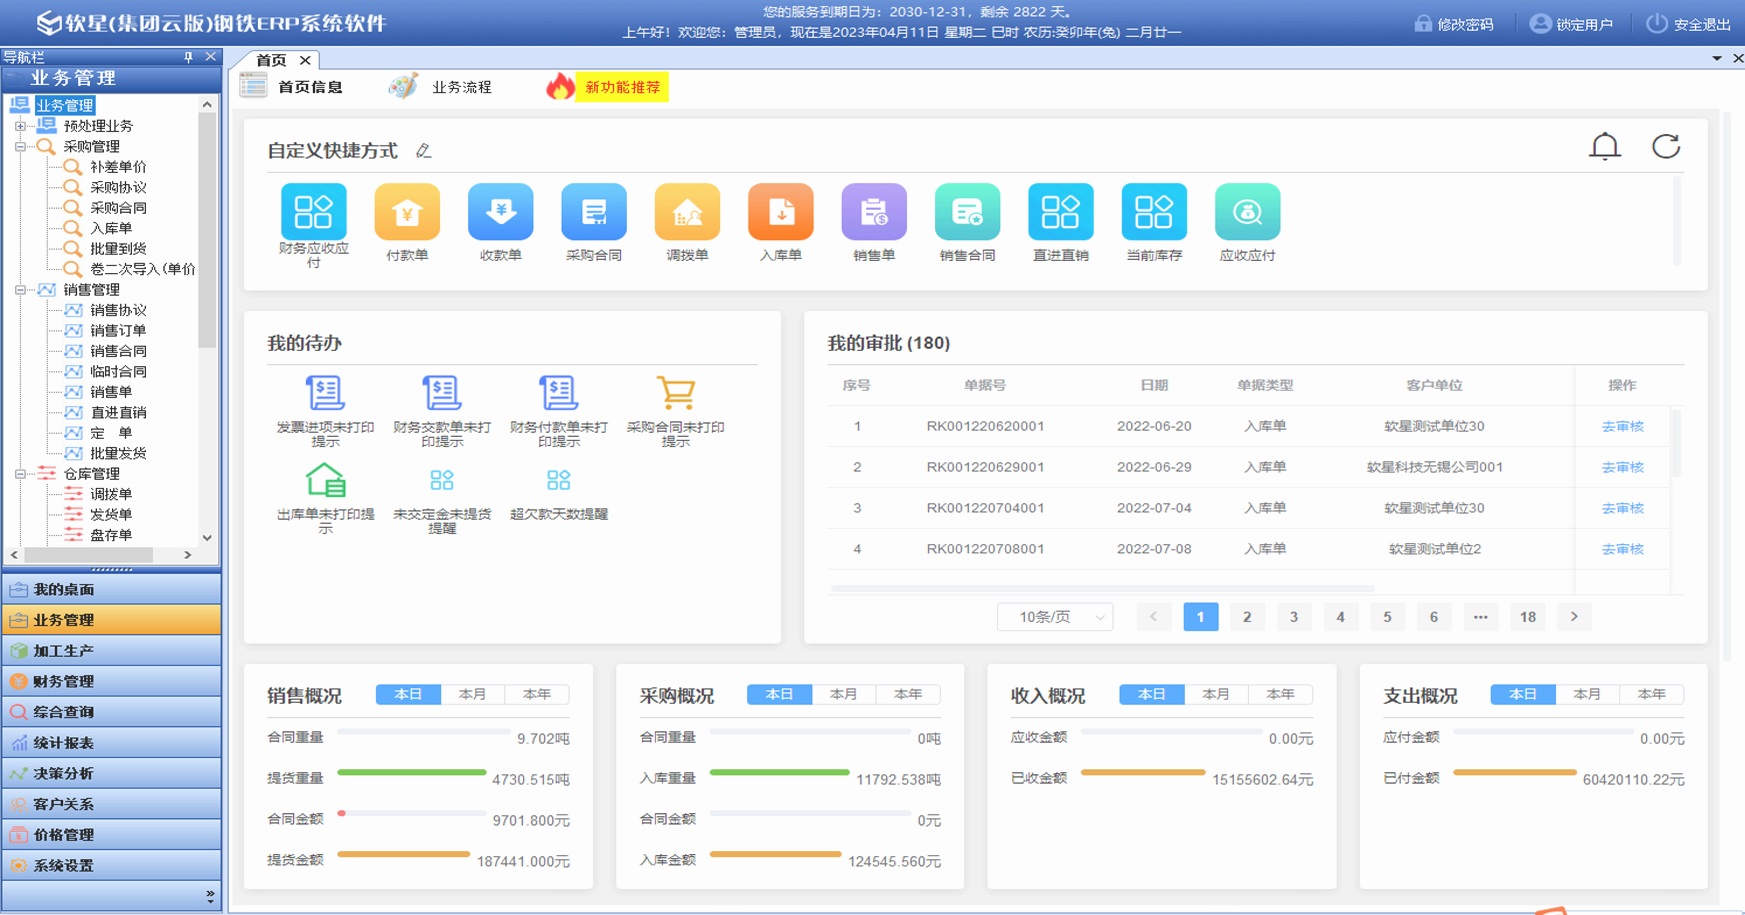Screen dimensions: 1745x915
Task: Open the 销售单 shortcut icon
Action: (874, 212)
